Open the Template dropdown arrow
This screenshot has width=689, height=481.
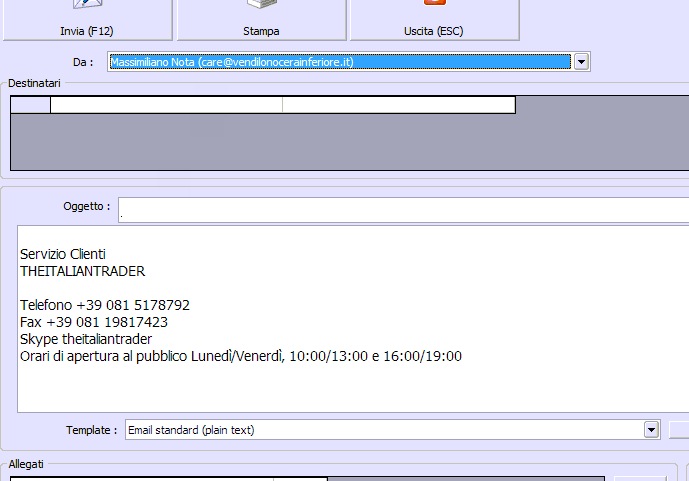[x=651, y=430]
